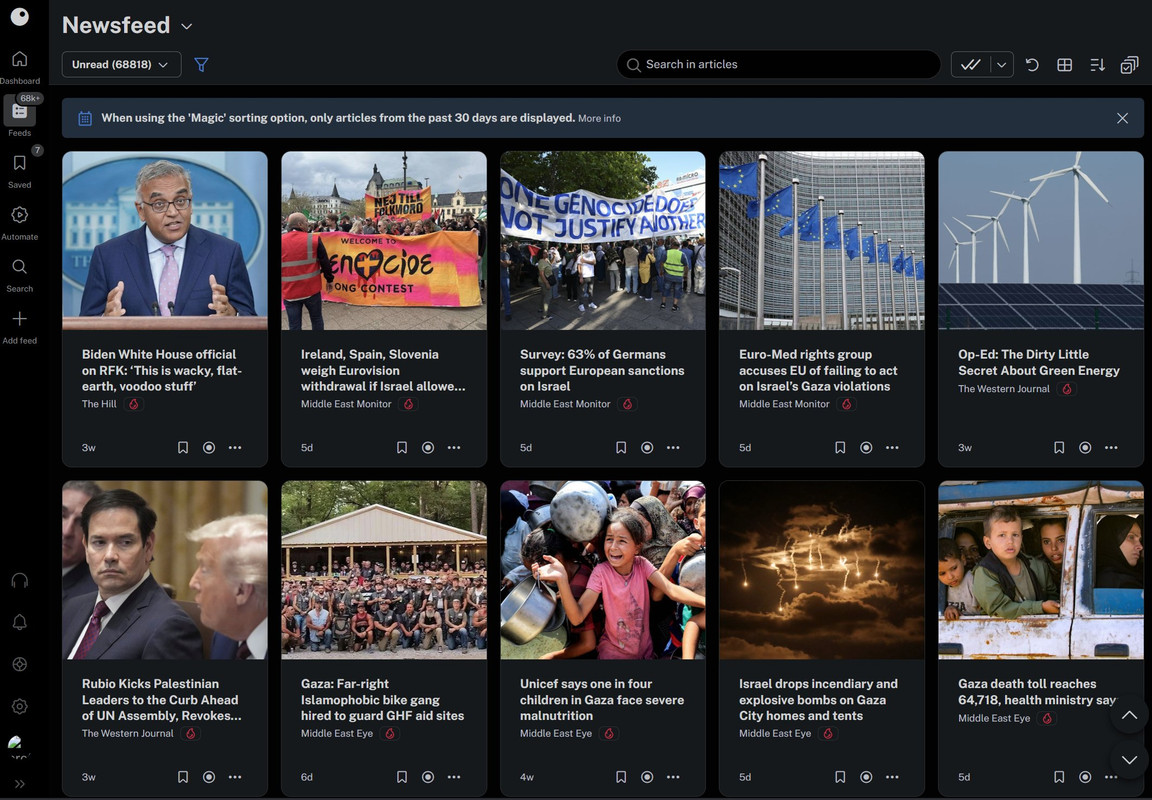The image size is (1152, 800).
Task: Mark Survey 63% of Germans article read
Action: pos(647,447)
